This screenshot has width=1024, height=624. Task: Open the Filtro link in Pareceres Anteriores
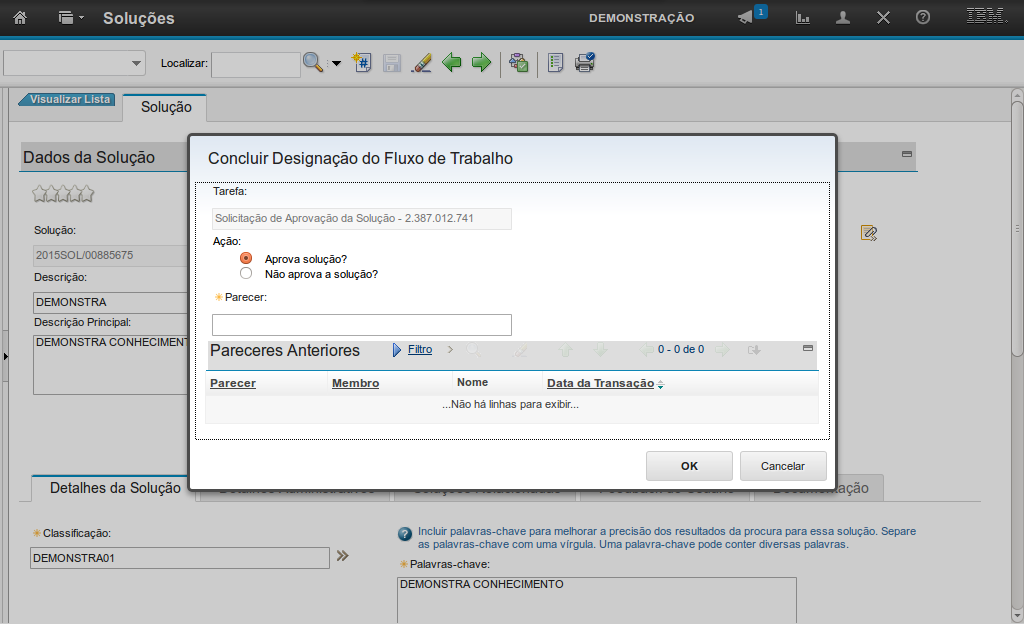(420, 350)
